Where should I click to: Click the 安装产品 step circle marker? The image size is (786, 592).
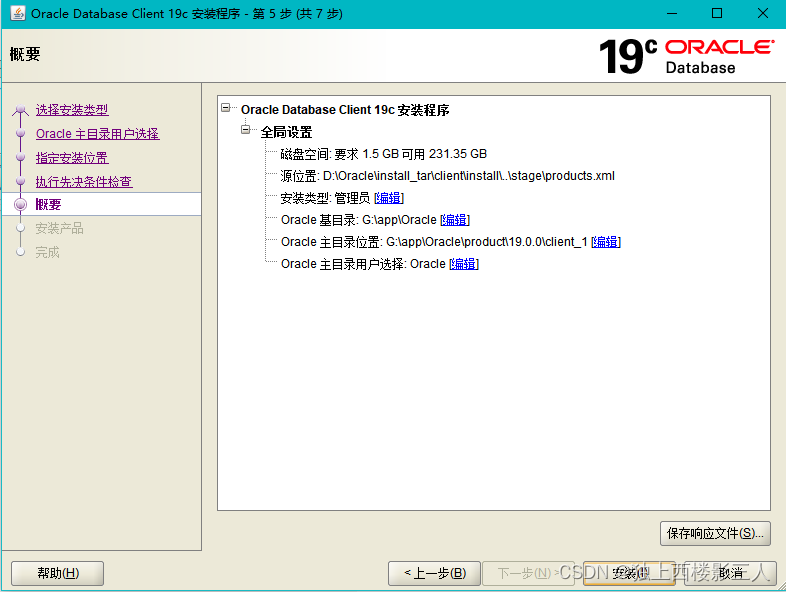(x=21, y=228)
